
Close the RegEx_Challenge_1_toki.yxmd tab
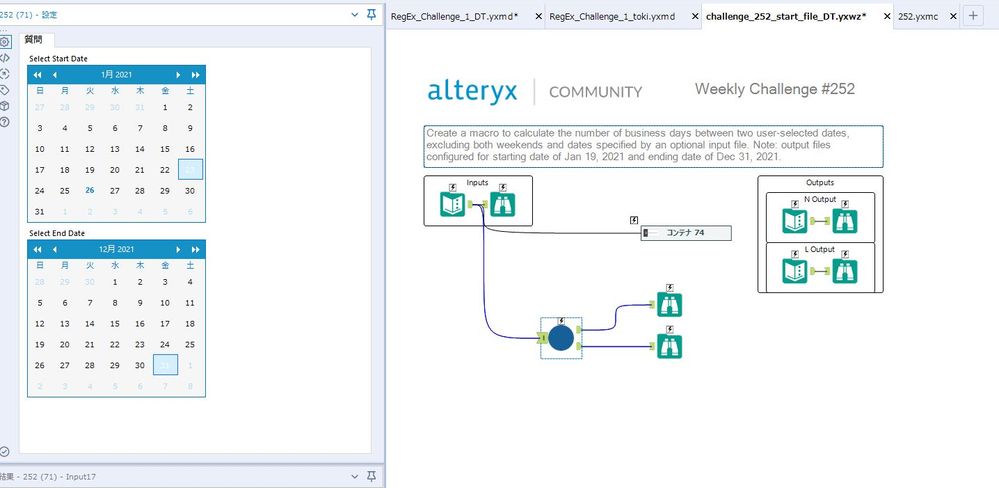coord(693,17)
